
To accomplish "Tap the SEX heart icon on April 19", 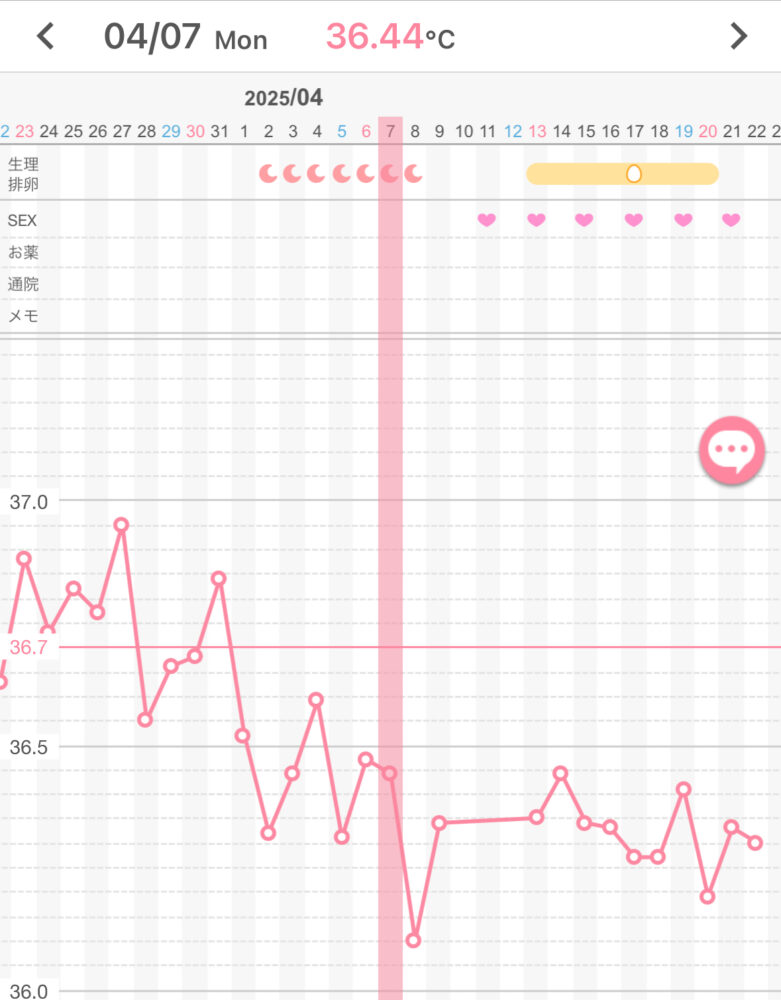I will [x=683, y=219].
